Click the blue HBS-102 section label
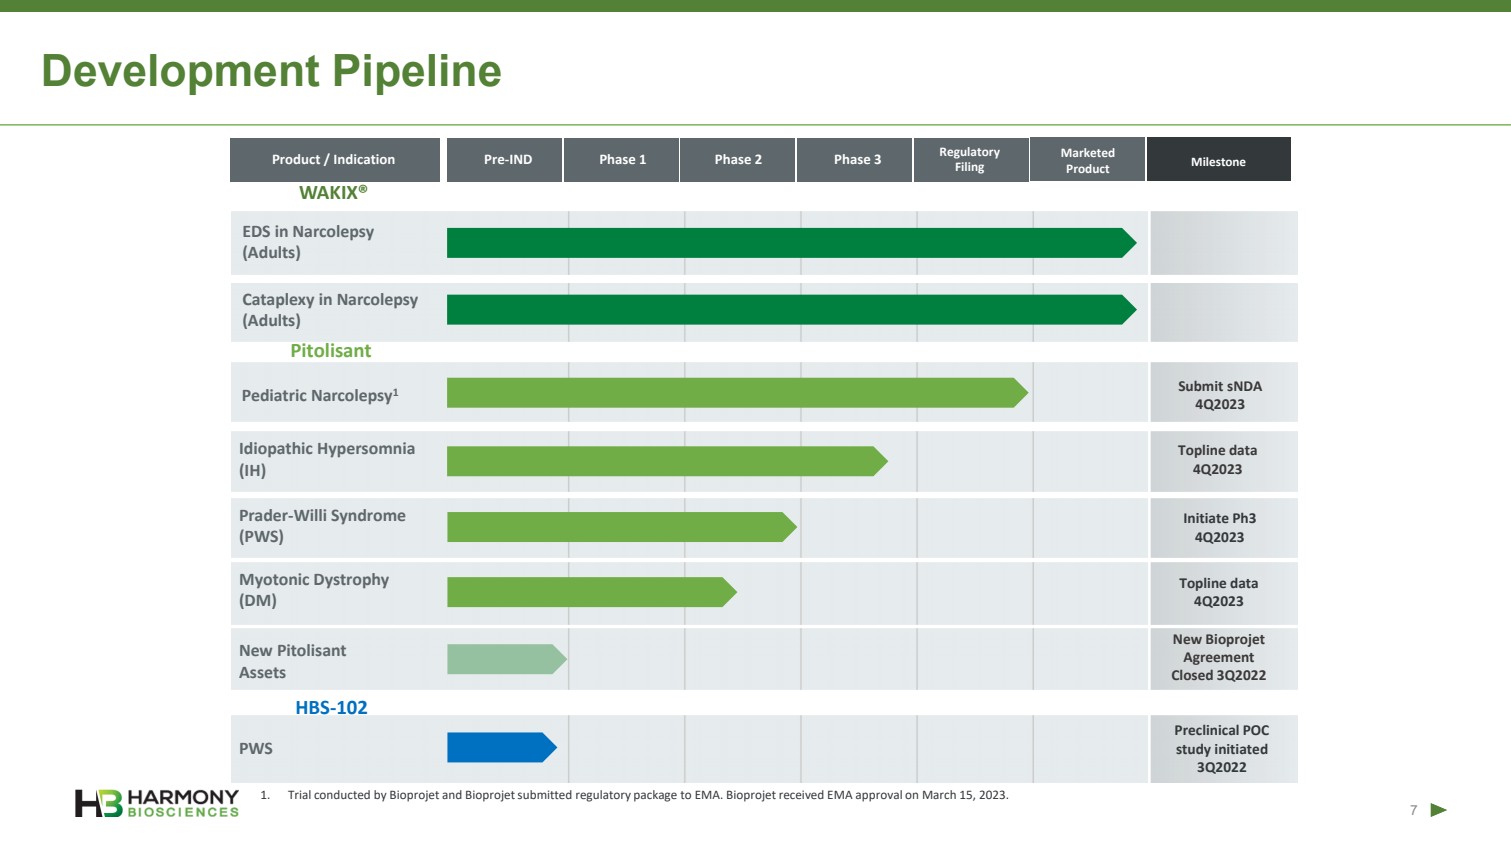1511x849 pixels. tap(331, 707)
